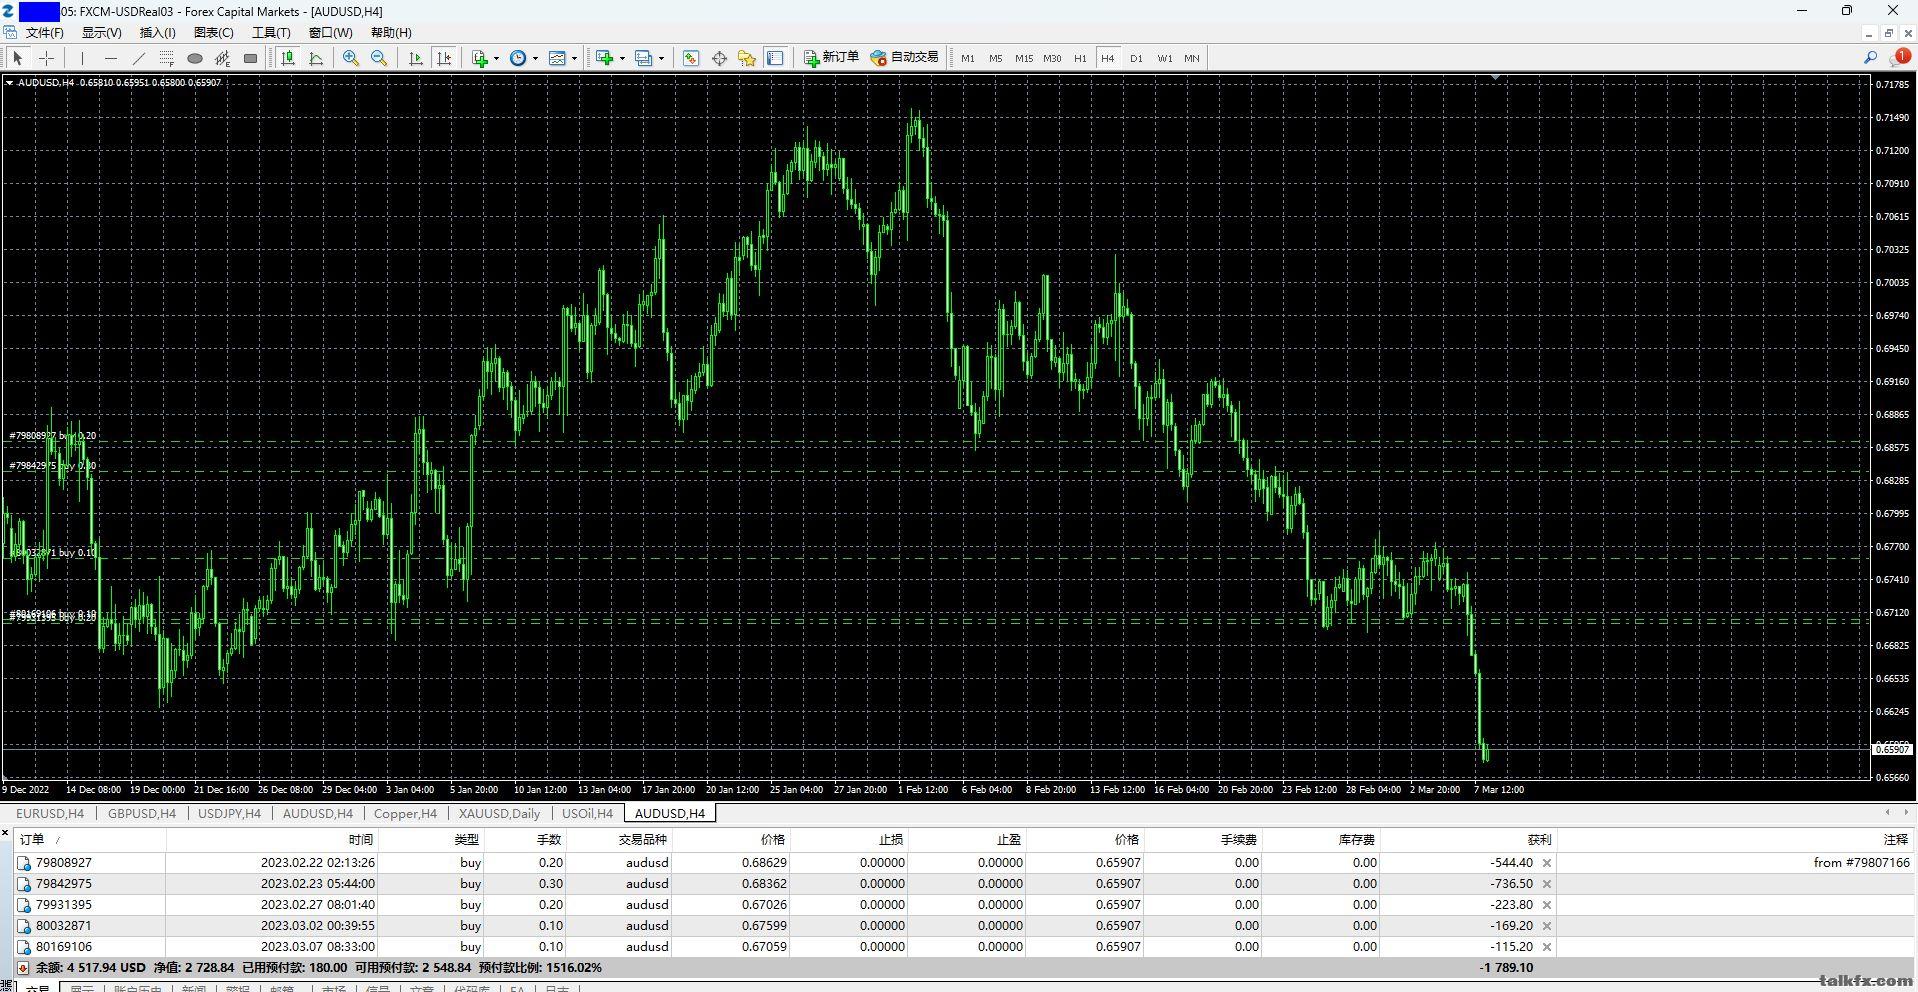Click the chart shift triangle marker
The height and width of the screenshot is (992, 1918).
tap(1495, 77)
